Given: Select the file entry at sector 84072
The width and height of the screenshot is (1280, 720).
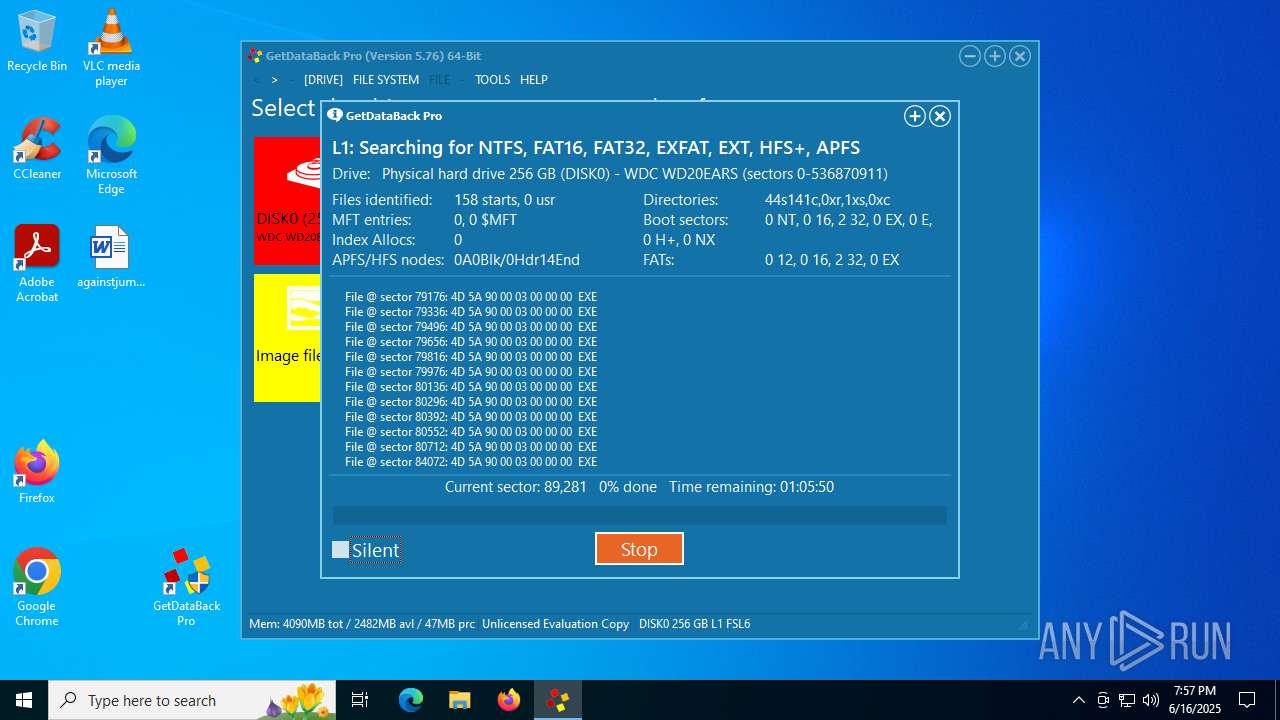Looking at the screenshot, I should coord(471,462).
